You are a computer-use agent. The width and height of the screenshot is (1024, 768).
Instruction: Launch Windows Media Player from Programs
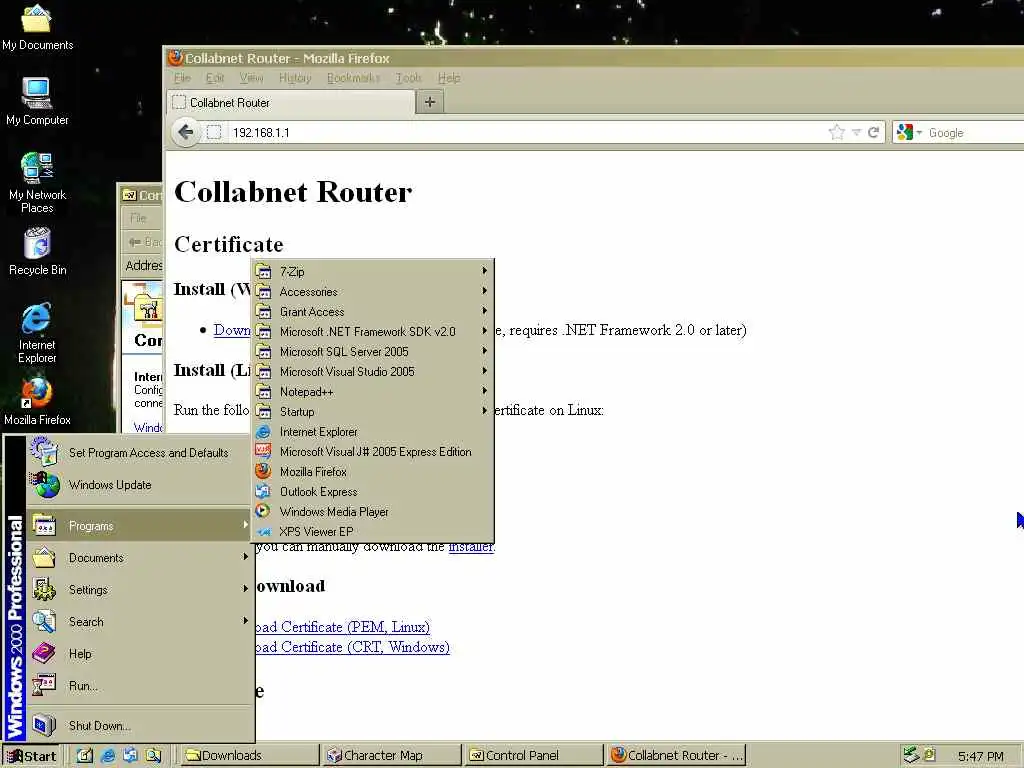[x=373, y=512]
